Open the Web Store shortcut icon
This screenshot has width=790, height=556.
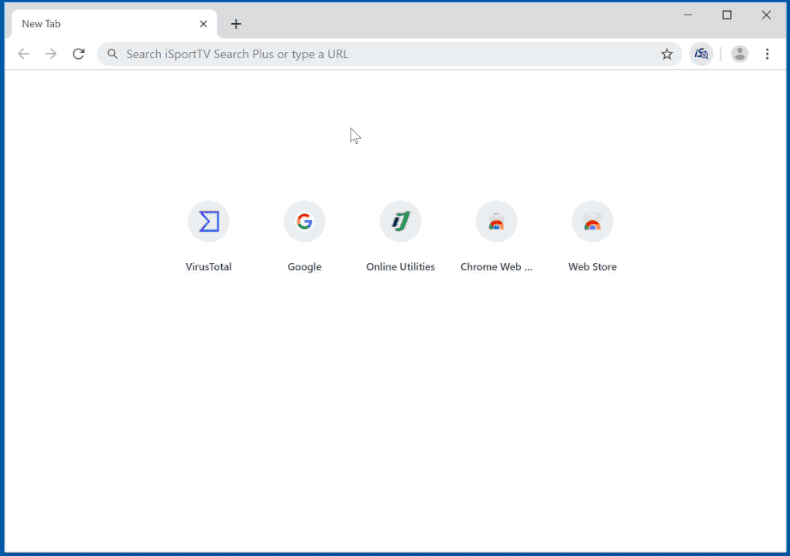tap(592, 222)
